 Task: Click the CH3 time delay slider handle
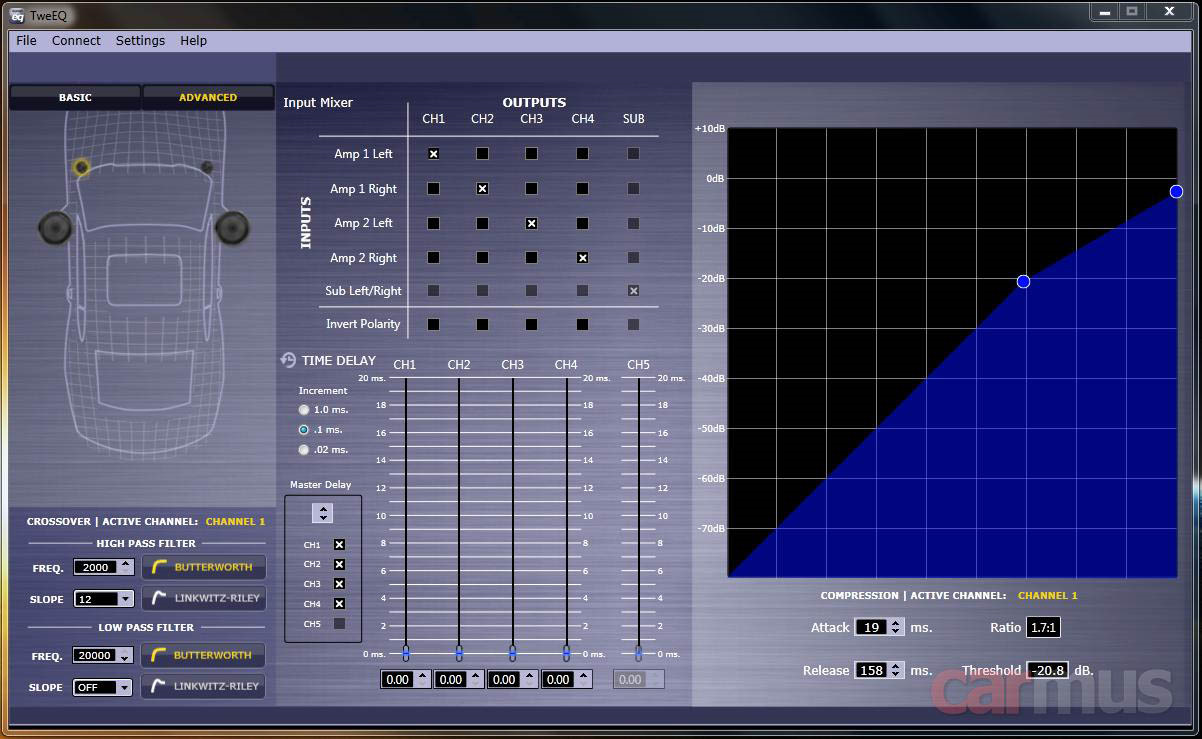(513, 653)
